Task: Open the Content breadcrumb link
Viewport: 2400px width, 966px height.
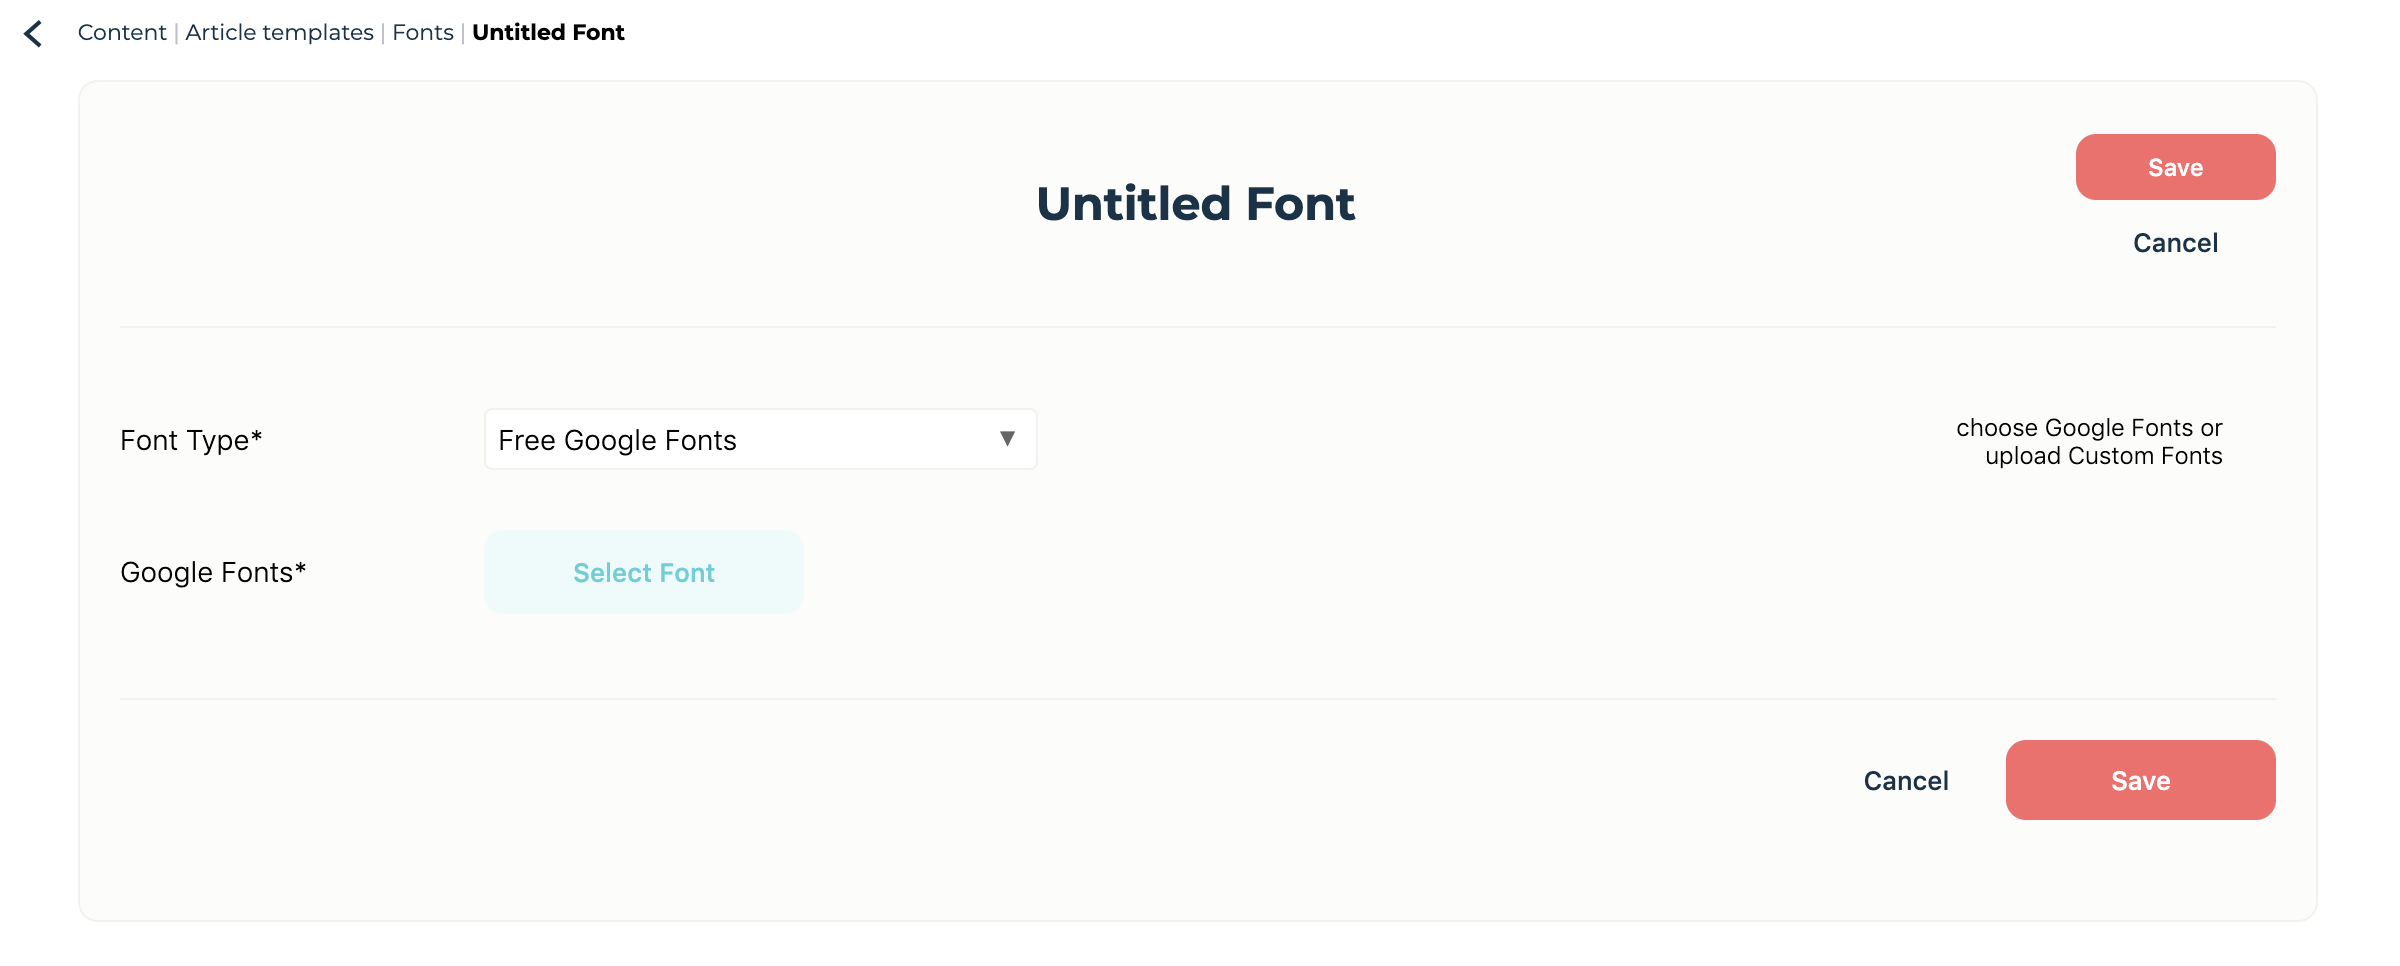Action: 121,32
